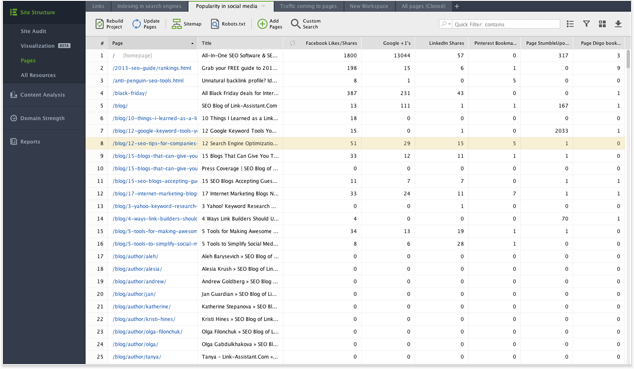Click in the Quick Filter input field
Viewport: 634px width, 369px height.
(505, 24)
